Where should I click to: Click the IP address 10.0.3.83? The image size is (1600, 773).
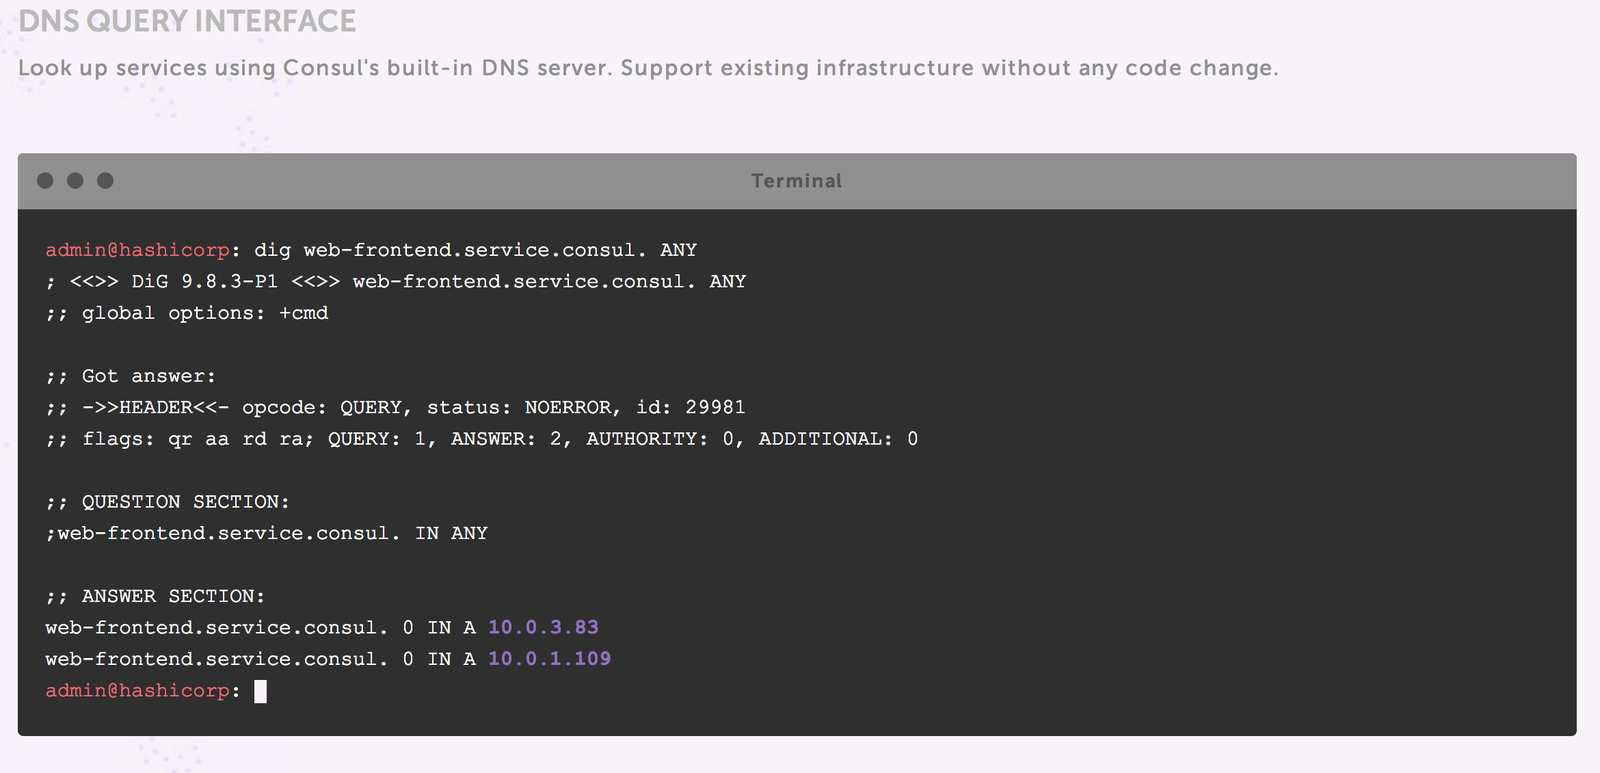tap(543, 627)
